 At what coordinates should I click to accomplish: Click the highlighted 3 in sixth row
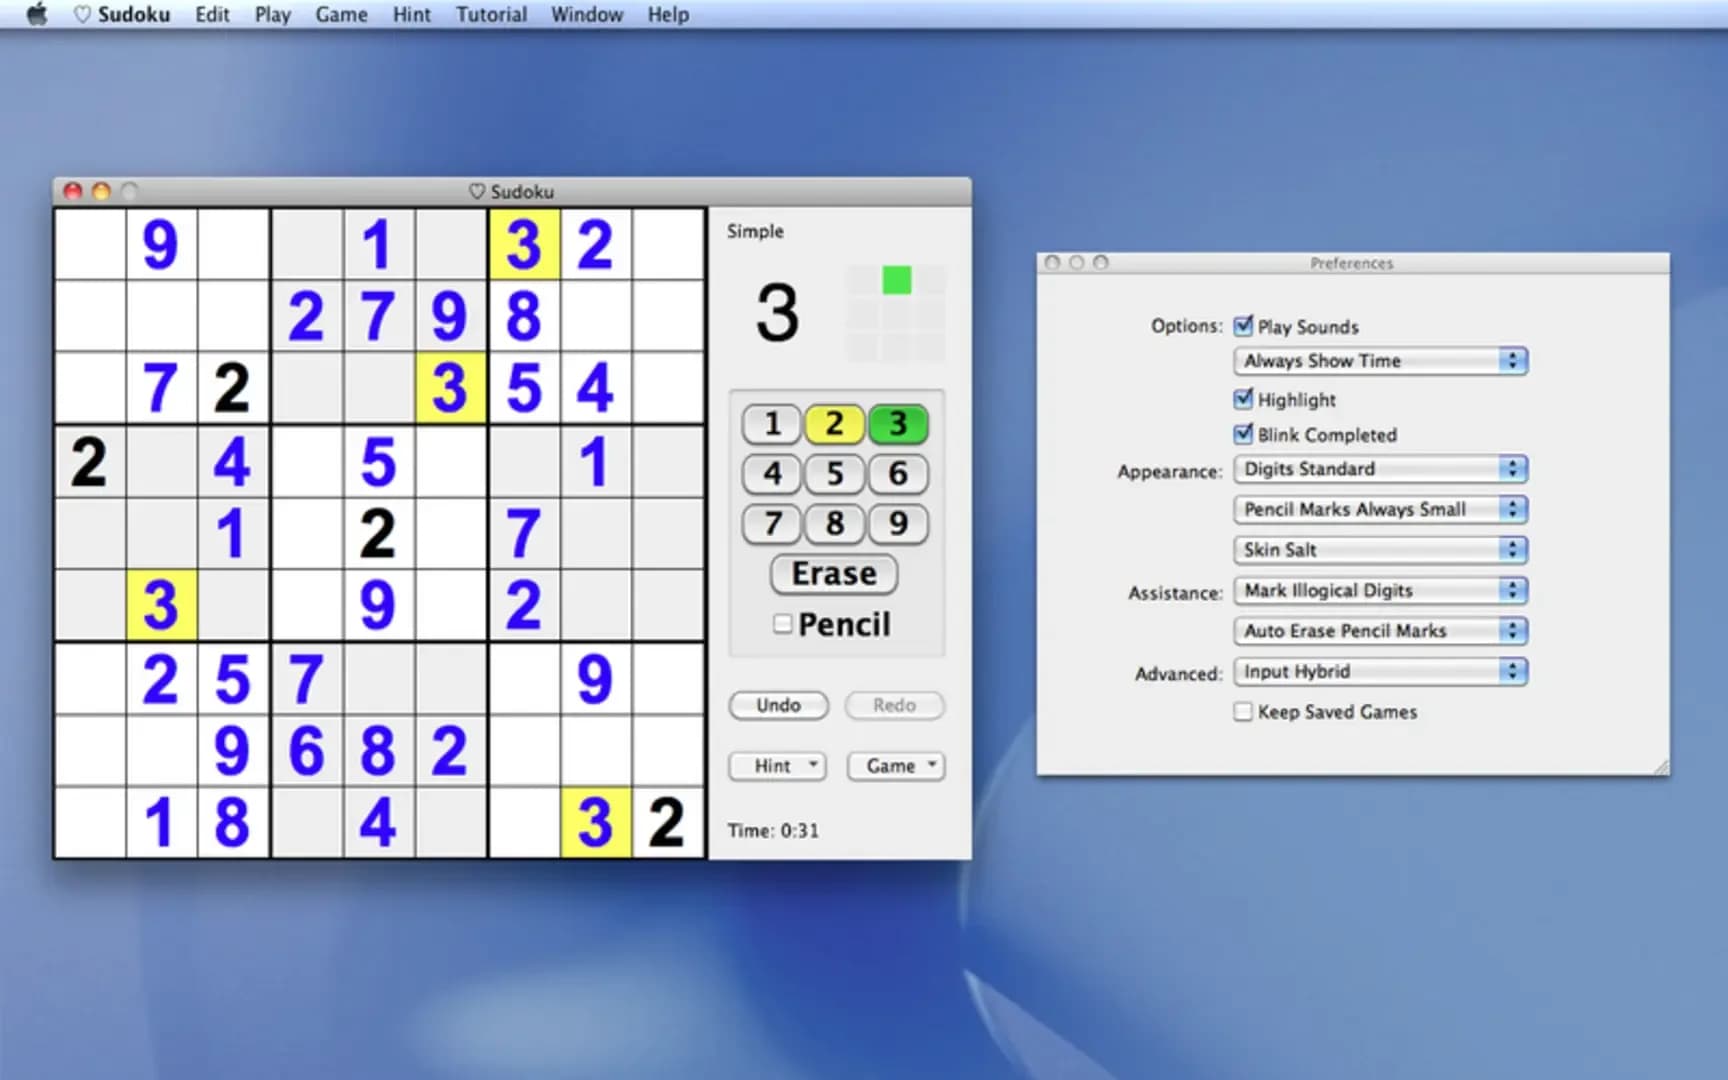pos(161,605)
